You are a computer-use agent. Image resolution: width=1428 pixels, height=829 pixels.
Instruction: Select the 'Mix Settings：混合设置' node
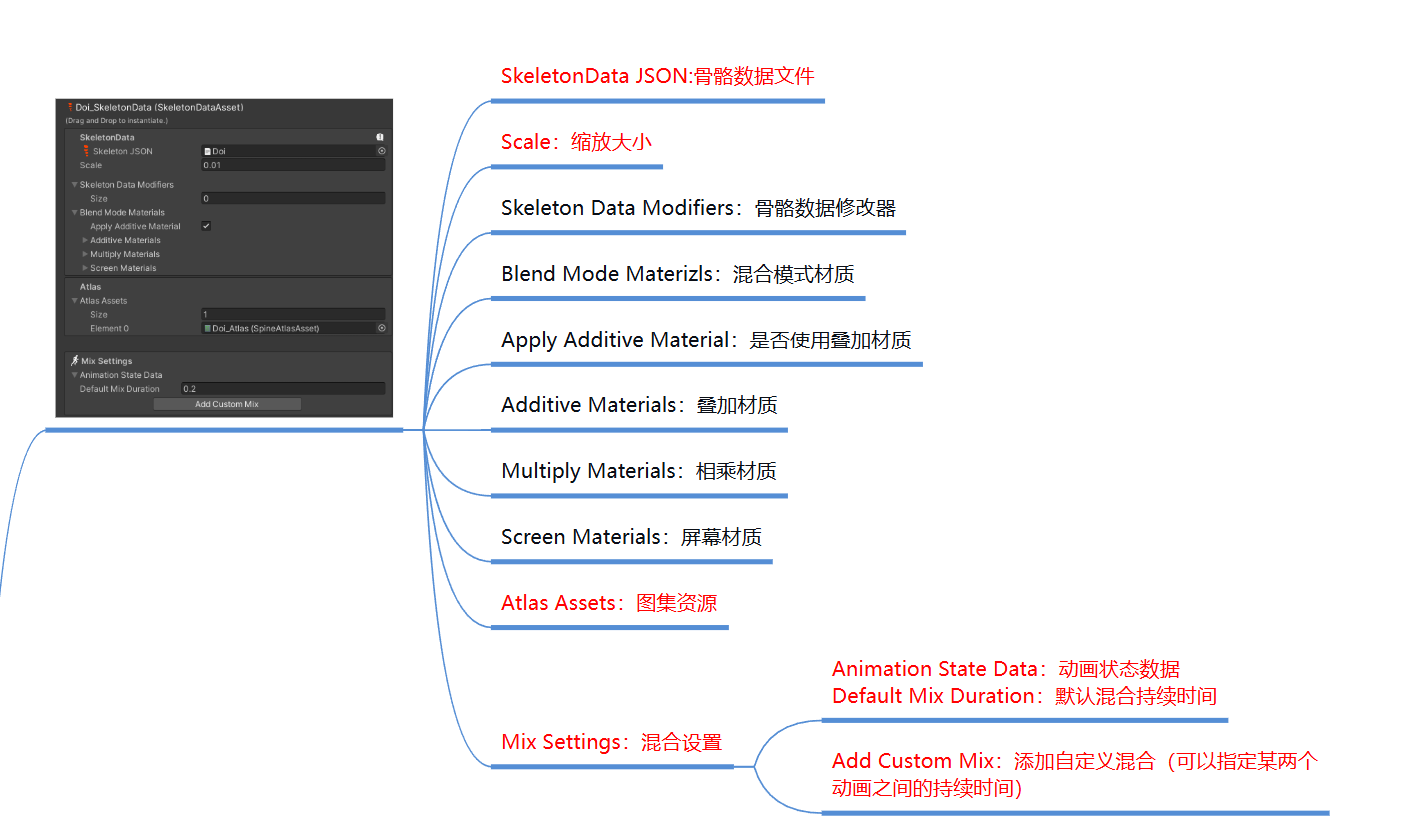click(x=611, y=742)
